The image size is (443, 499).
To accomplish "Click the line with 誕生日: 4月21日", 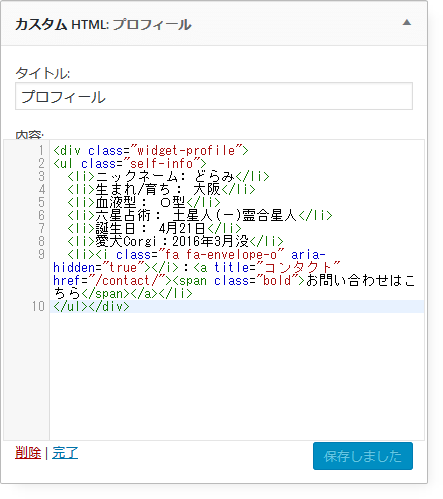I will point(154,229).
